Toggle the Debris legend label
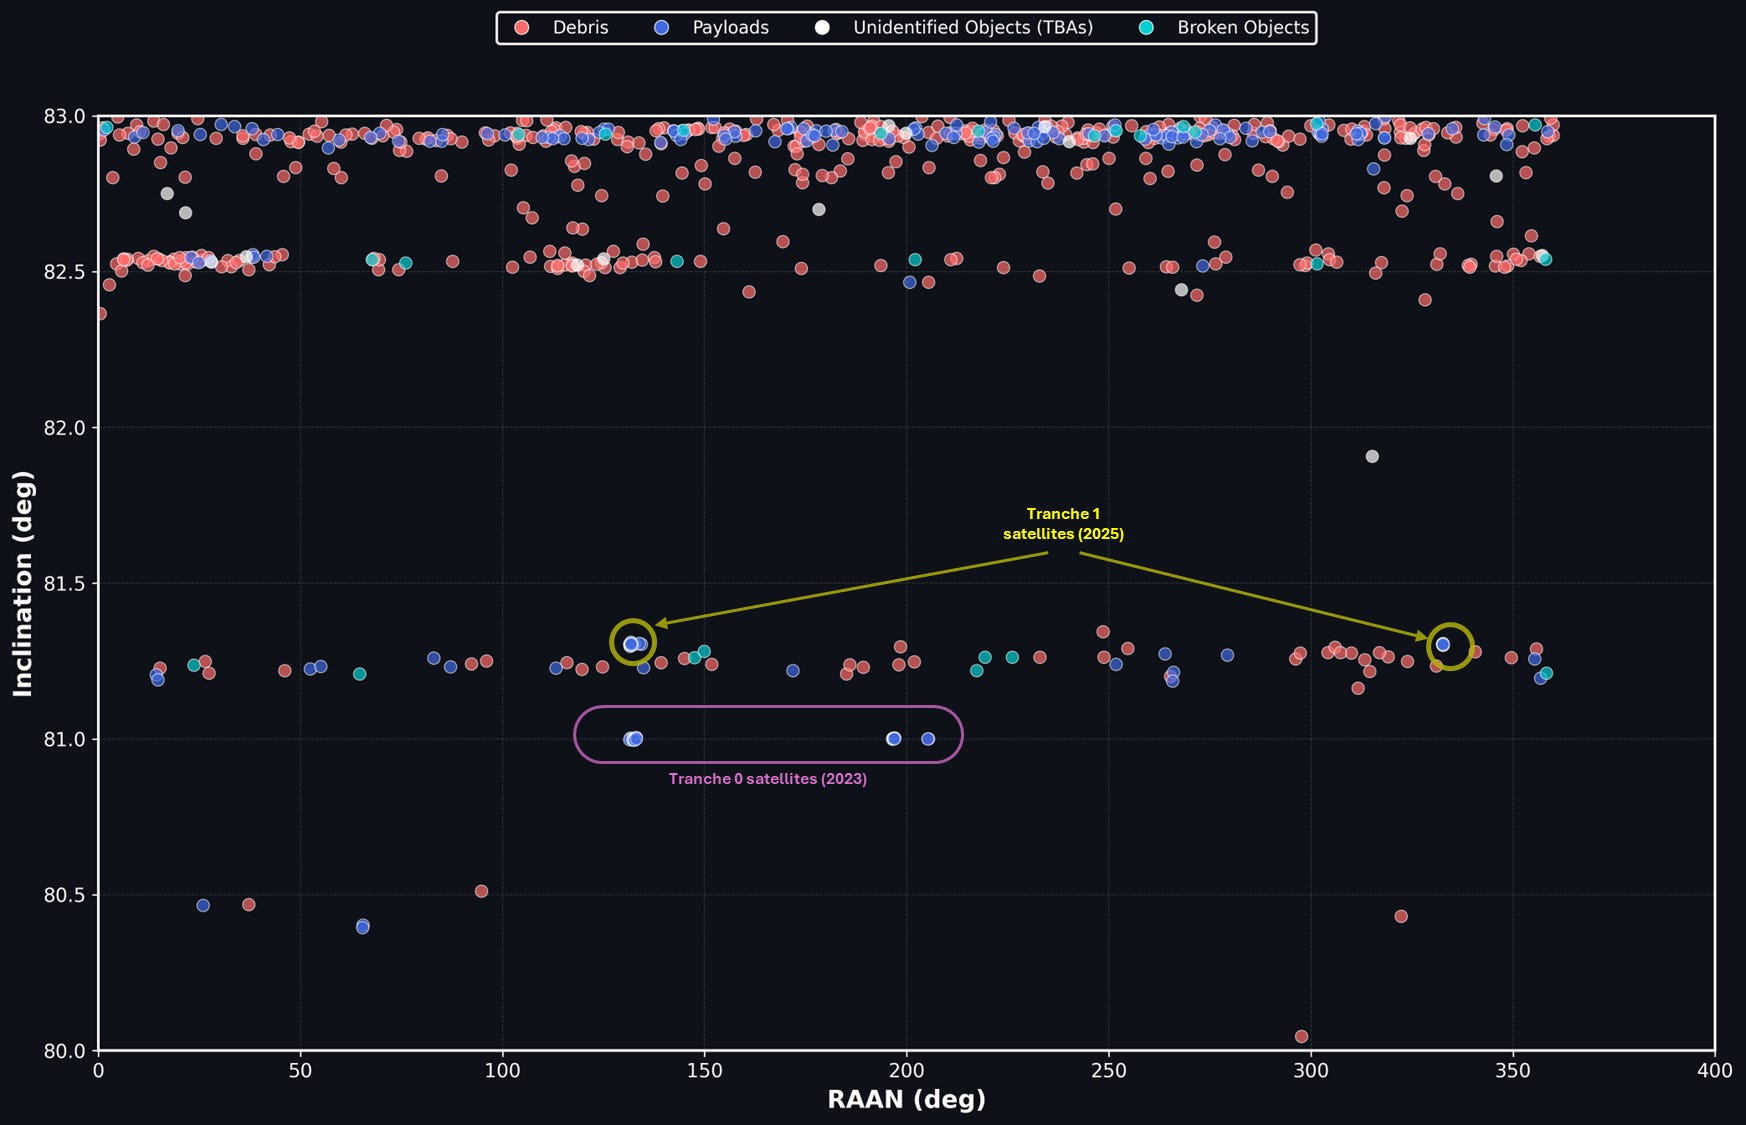 pos(580,28)
